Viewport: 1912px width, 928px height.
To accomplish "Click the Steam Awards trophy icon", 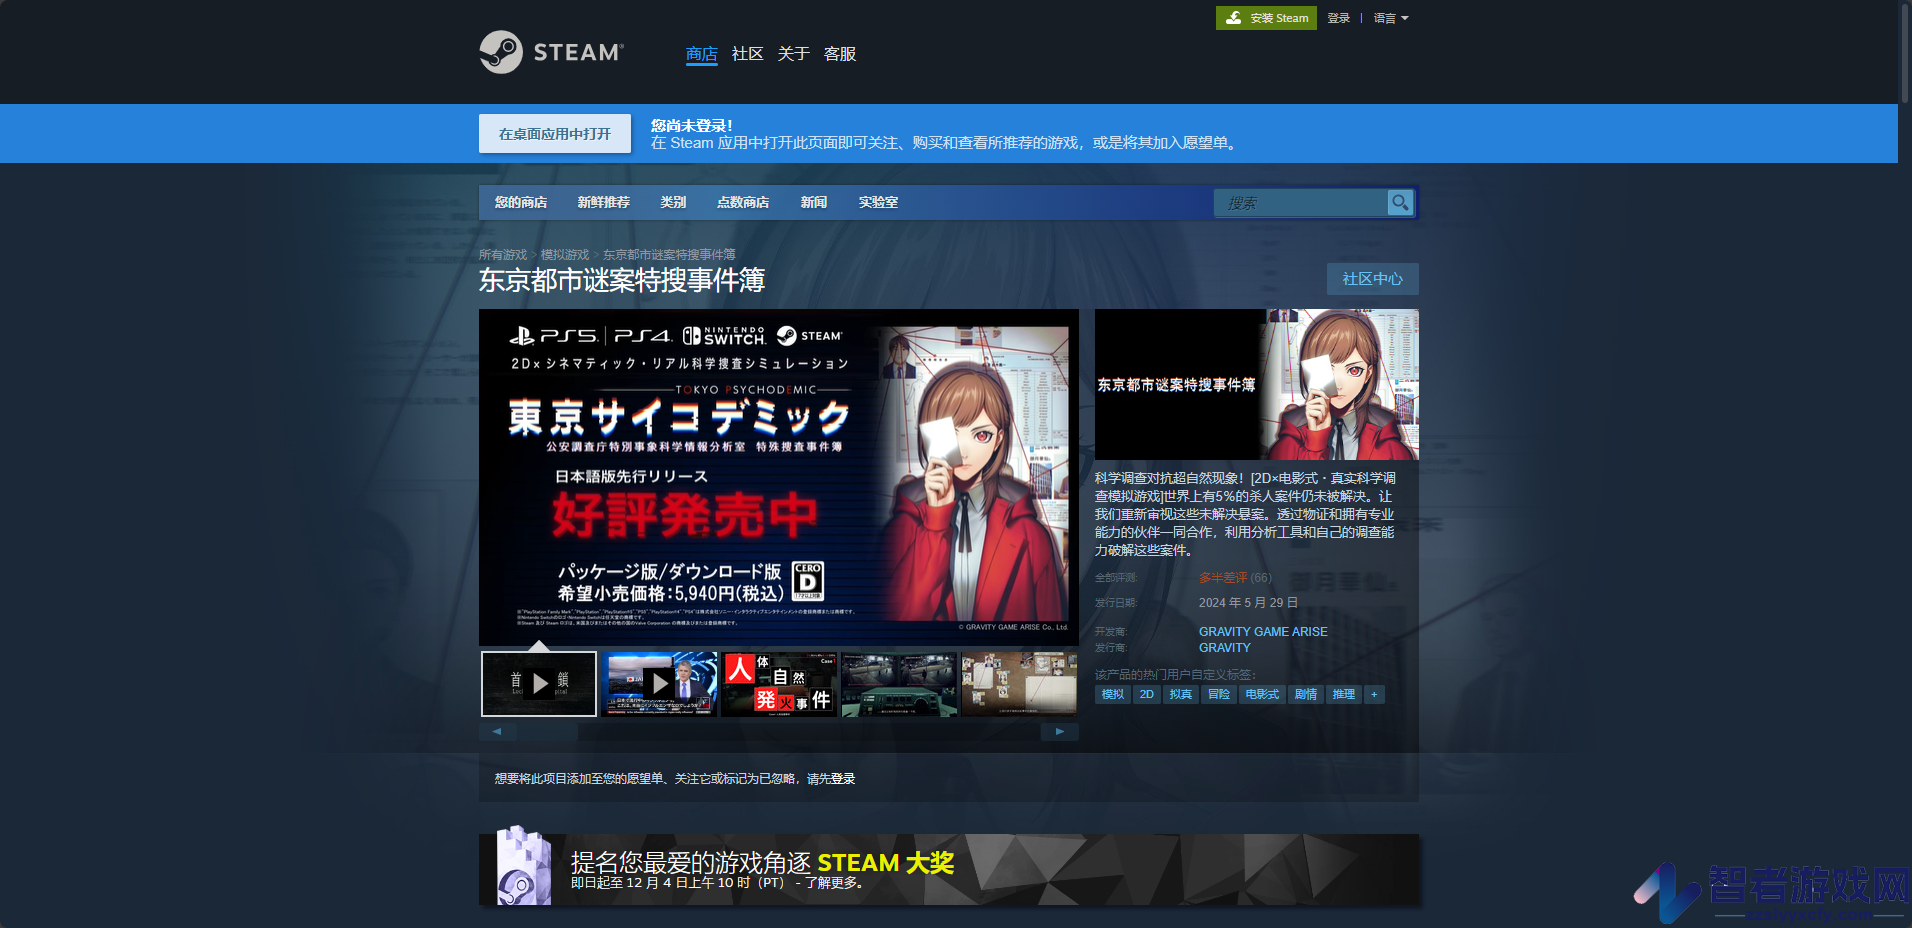I will 524,867.
